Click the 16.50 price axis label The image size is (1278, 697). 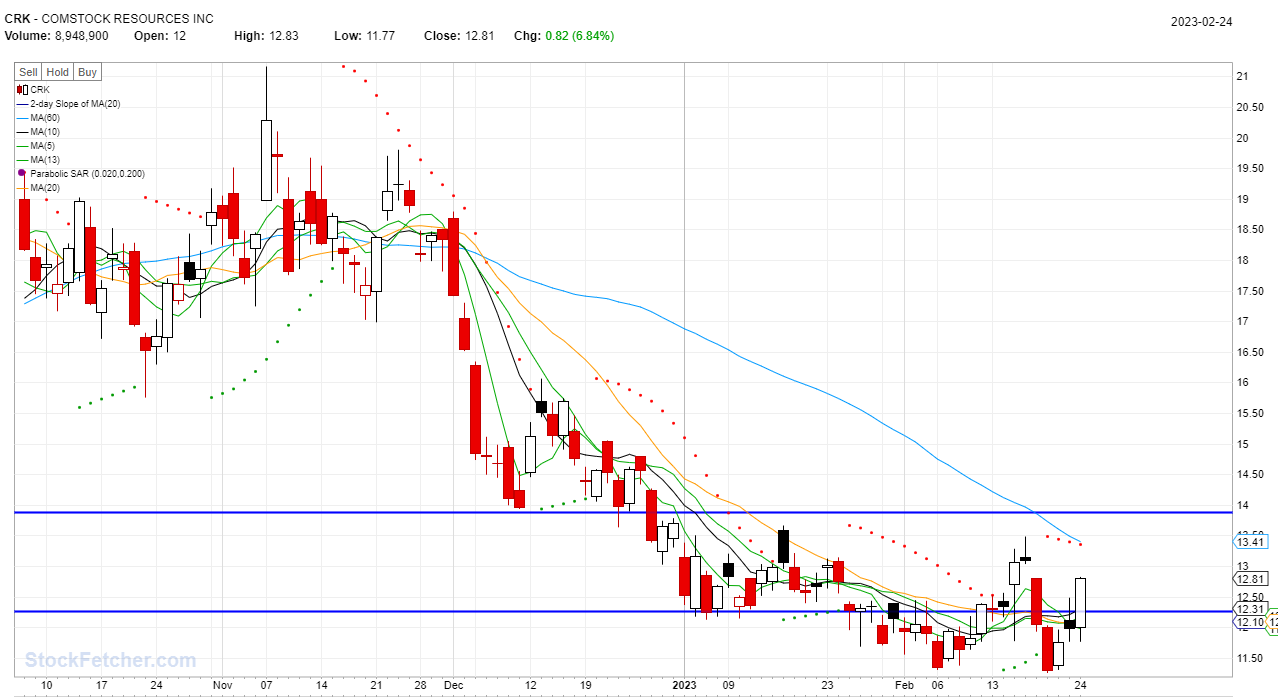pyautogui.click(x=1248, y=352)
